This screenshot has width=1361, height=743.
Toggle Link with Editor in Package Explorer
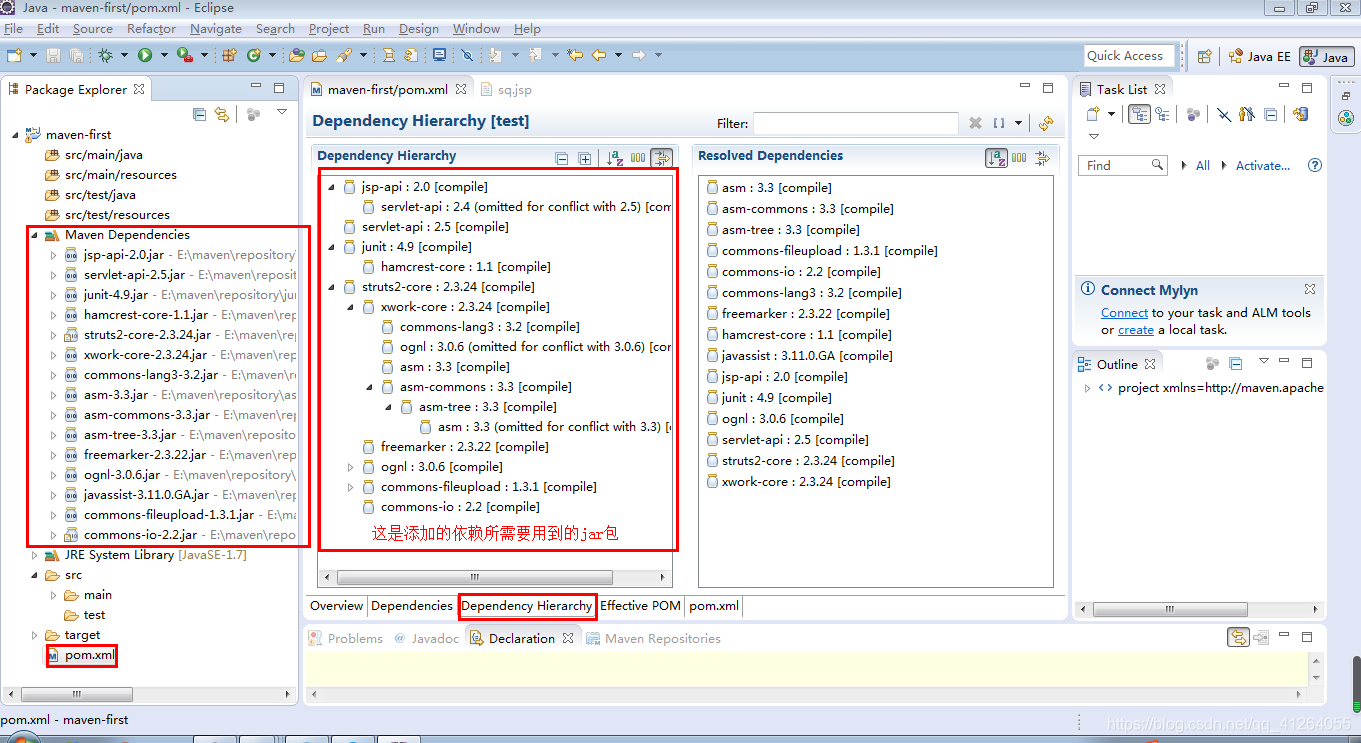click(222, 114)
